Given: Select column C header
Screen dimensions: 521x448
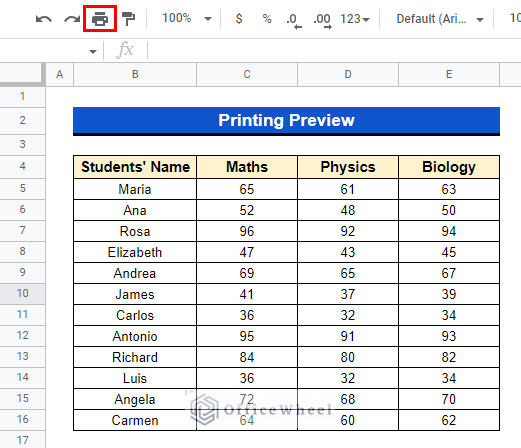Looking at the screenshot, I should coord(247,74).
